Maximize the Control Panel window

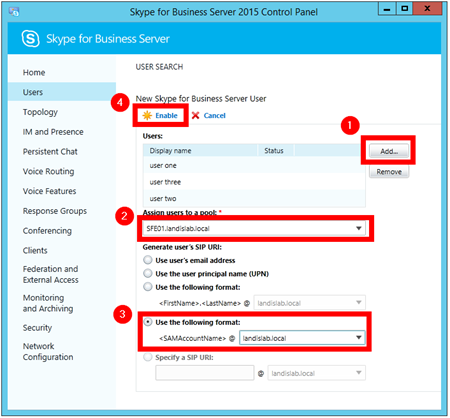point(404,9)
